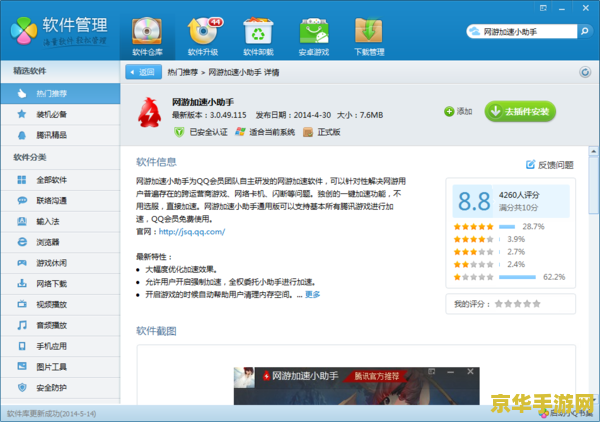Open the 图片工具 category
The height and width of the screenshot is (422, 600).
(60, 367)
